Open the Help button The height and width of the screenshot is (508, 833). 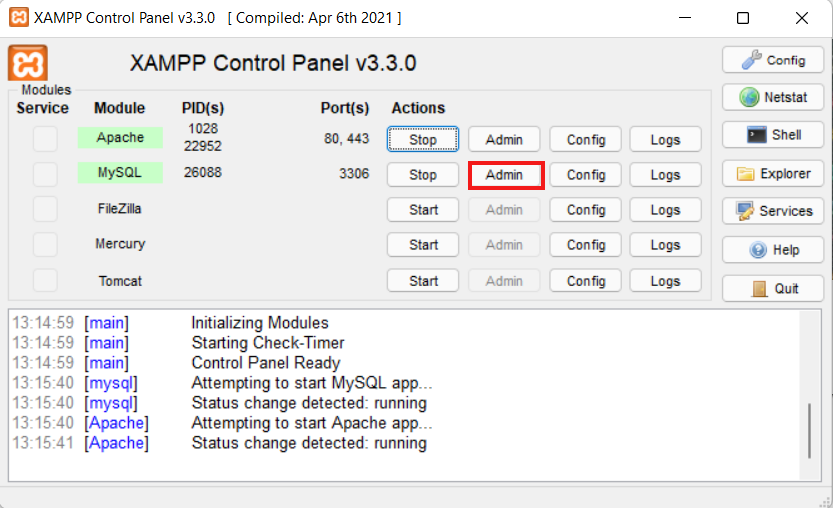(773, 250)
